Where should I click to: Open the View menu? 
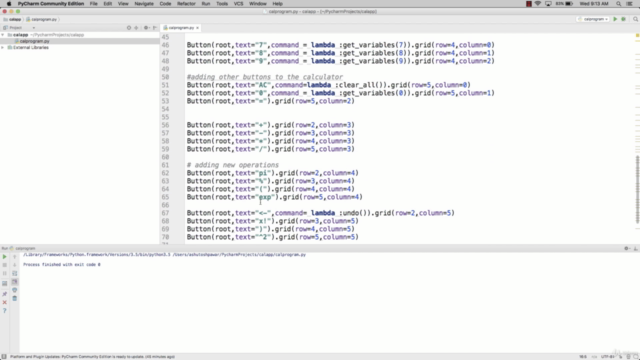[123, 4]
